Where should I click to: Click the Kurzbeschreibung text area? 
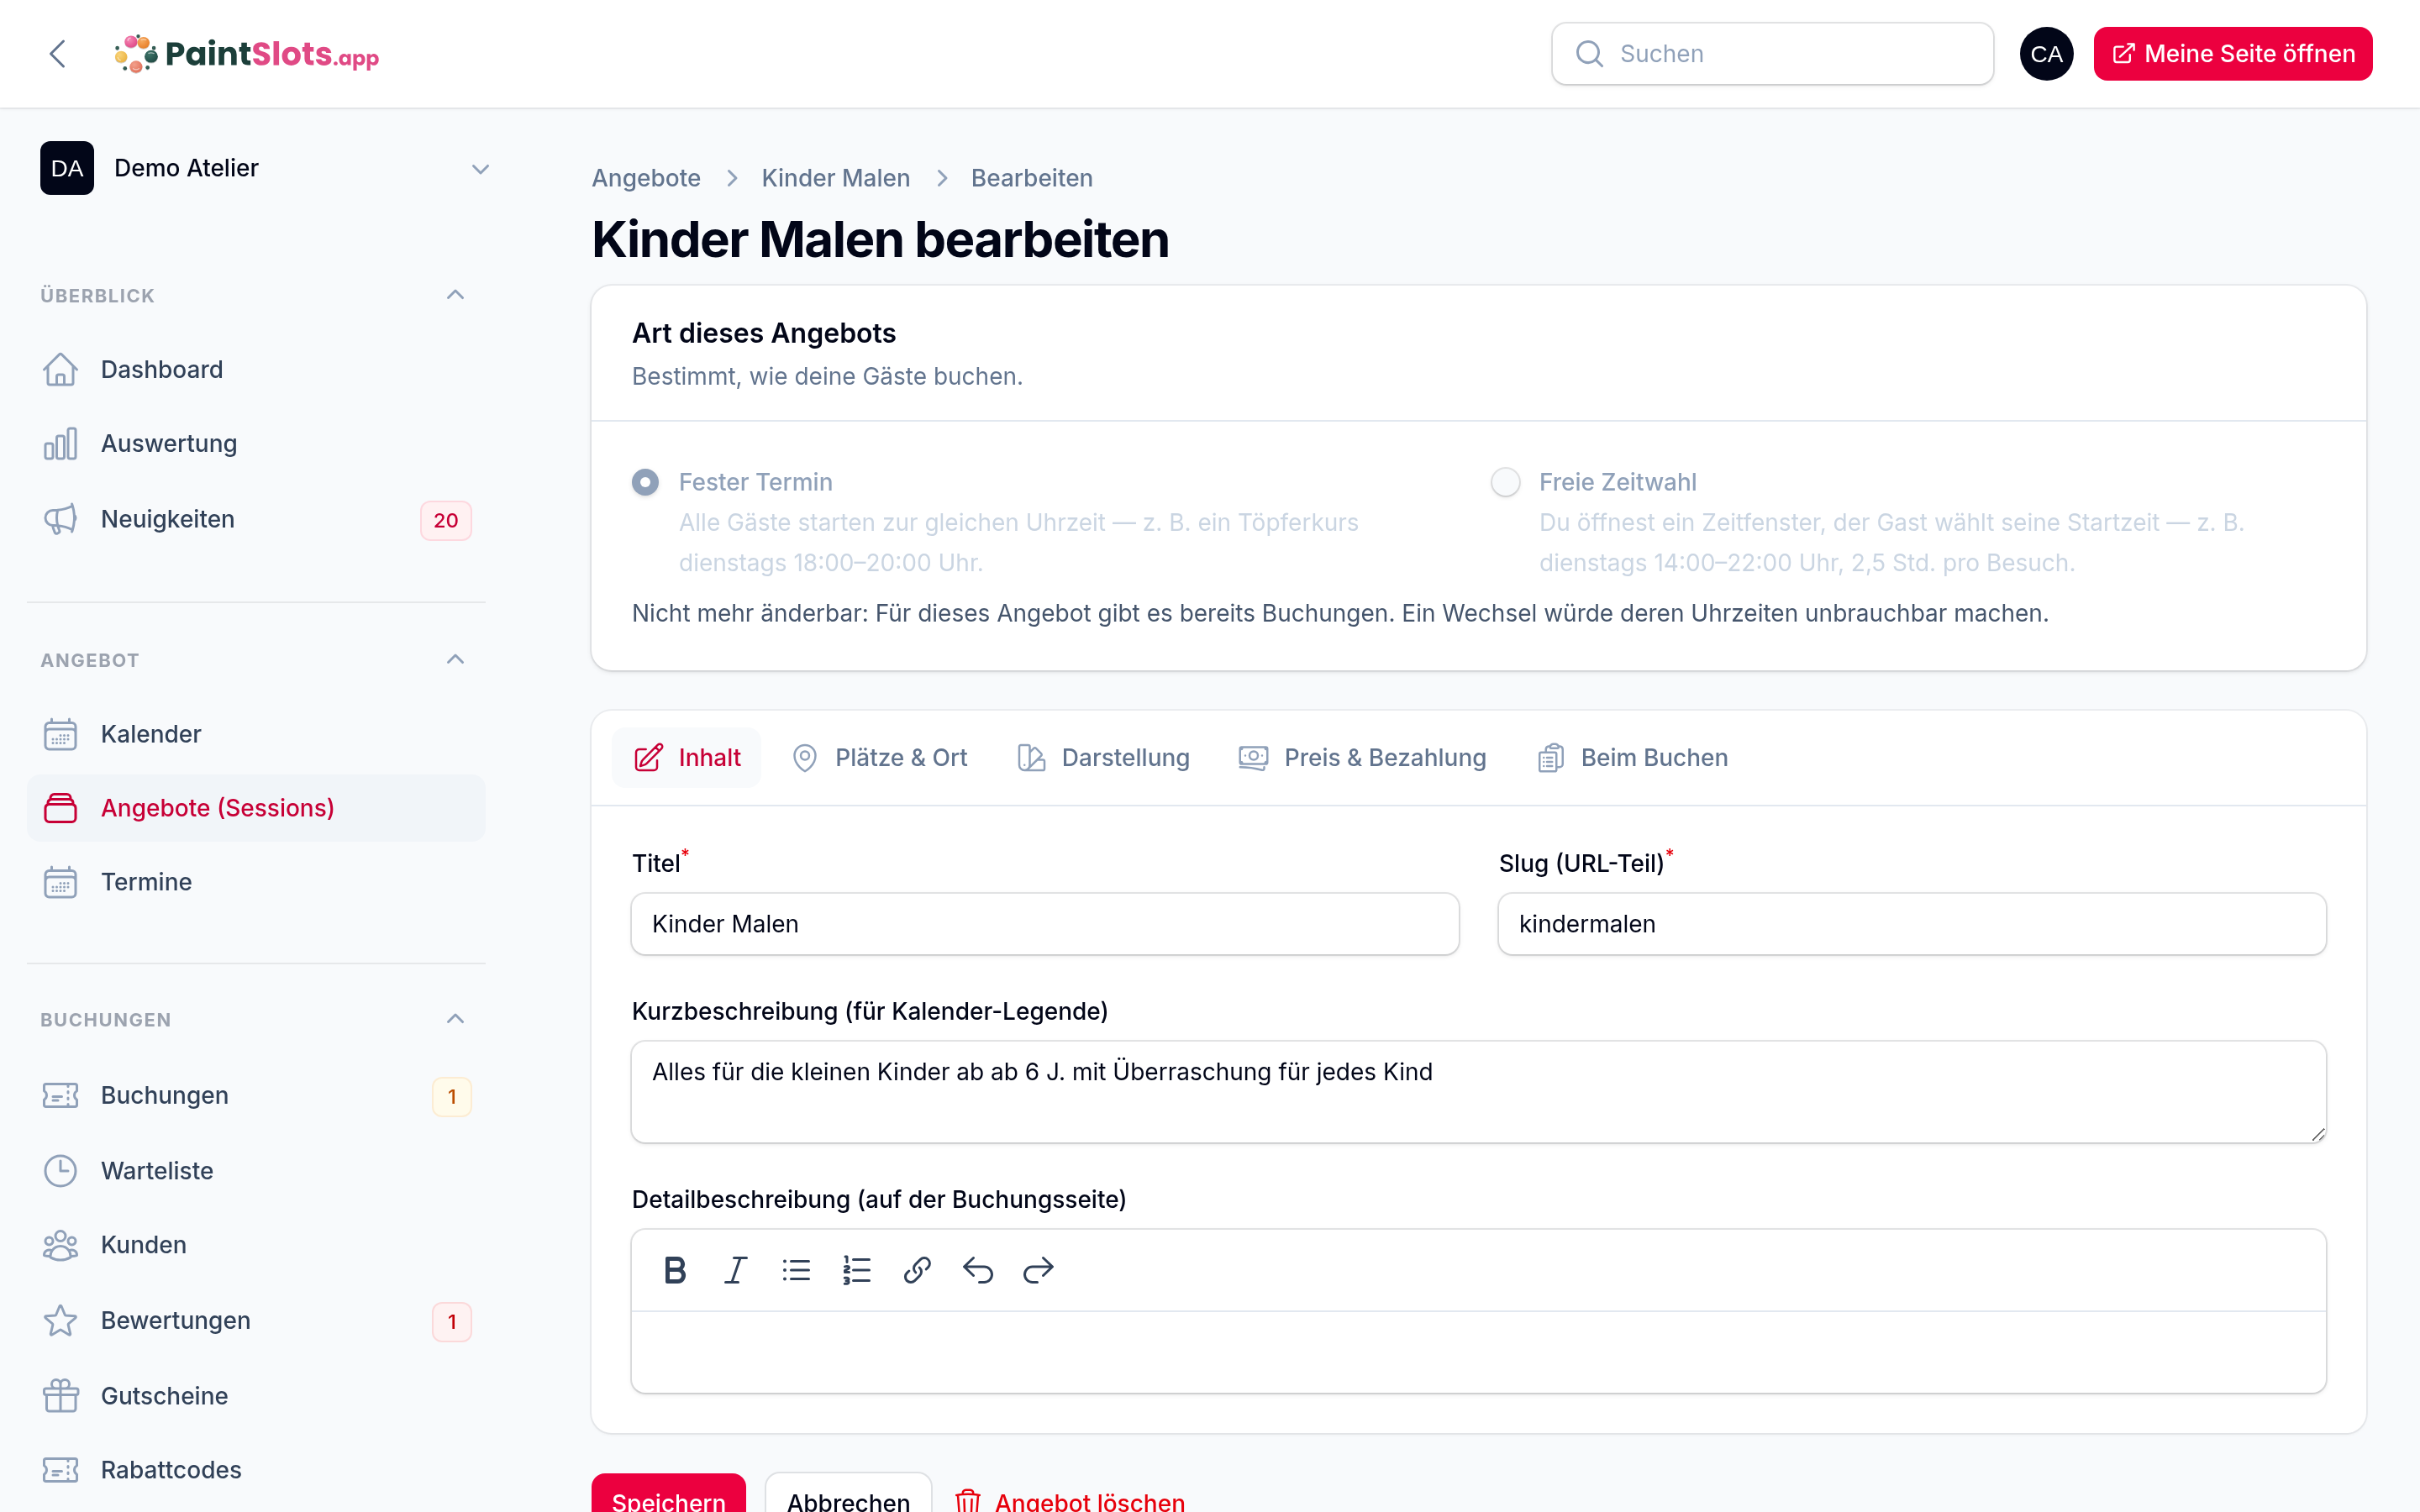(1479, 1092)
